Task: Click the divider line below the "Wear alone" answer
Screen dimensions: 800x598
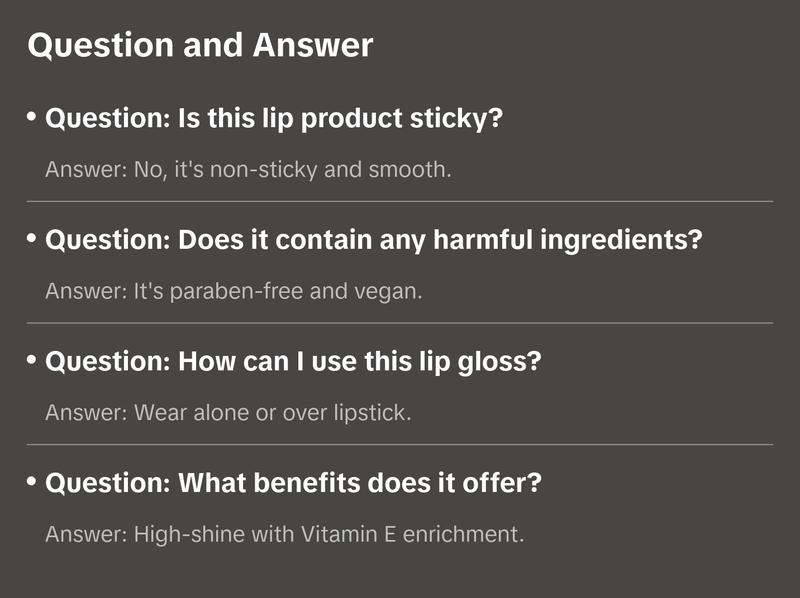Action: coord(399,444)
